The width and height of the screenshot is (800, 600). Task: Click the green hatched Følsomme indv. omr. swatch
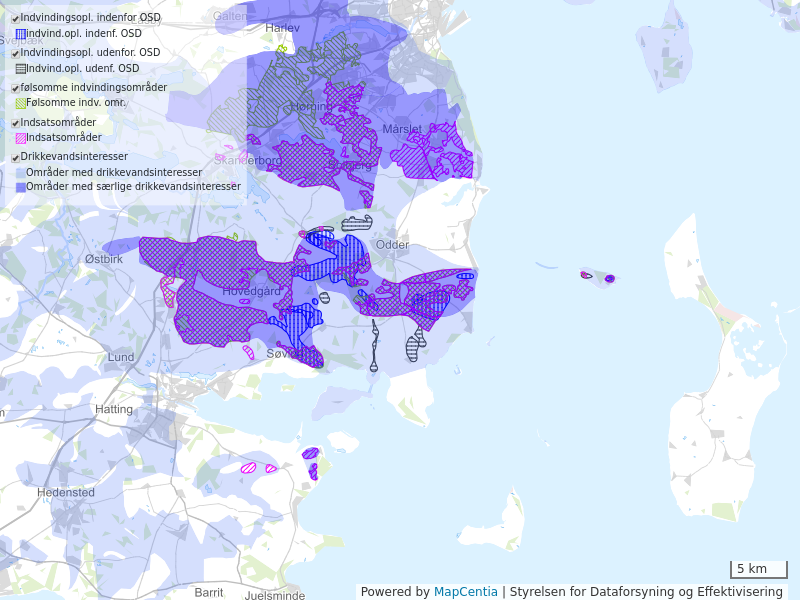pyautogui.click(x=21, y=104)
